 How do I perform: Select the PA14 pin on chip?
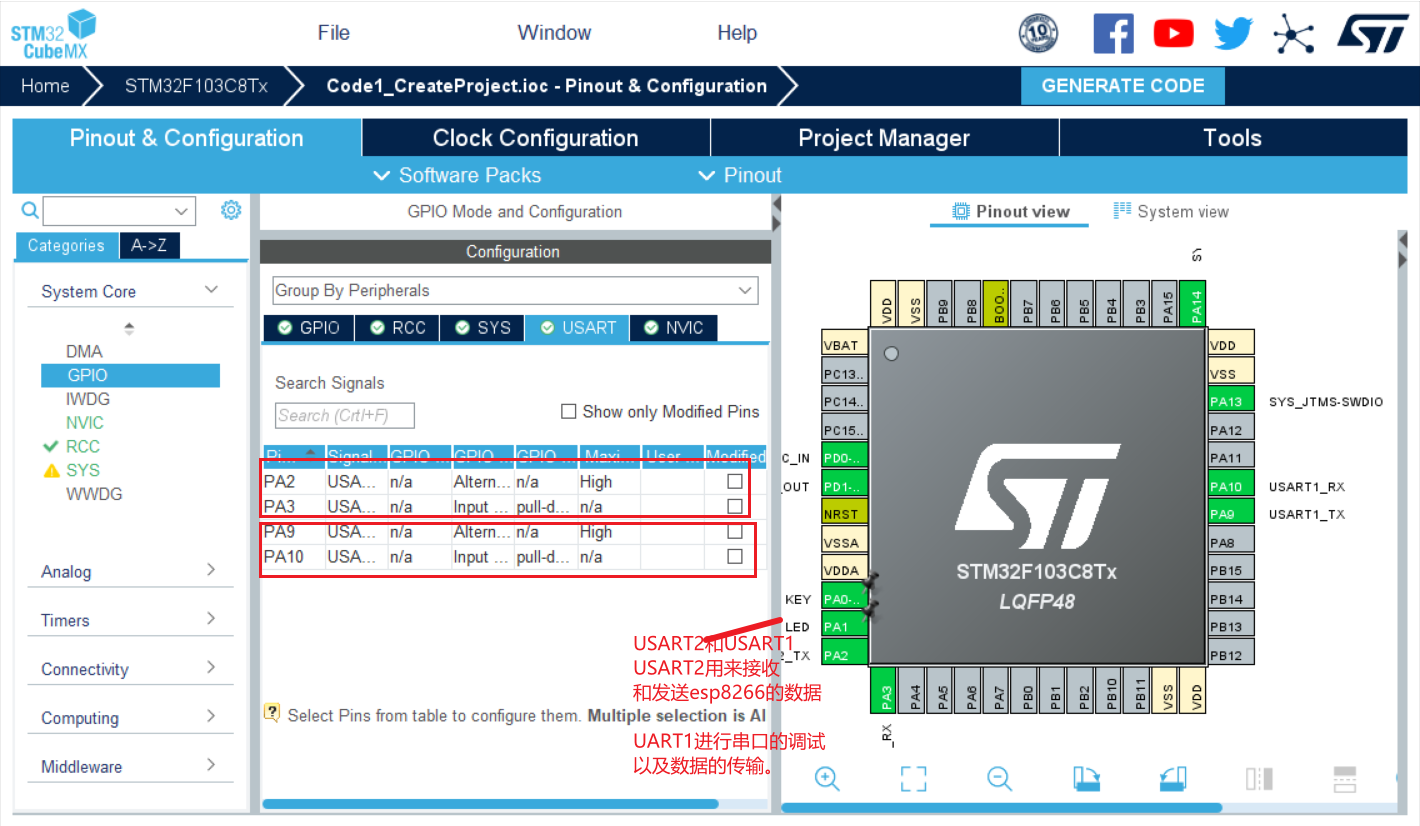(1194, 304)
